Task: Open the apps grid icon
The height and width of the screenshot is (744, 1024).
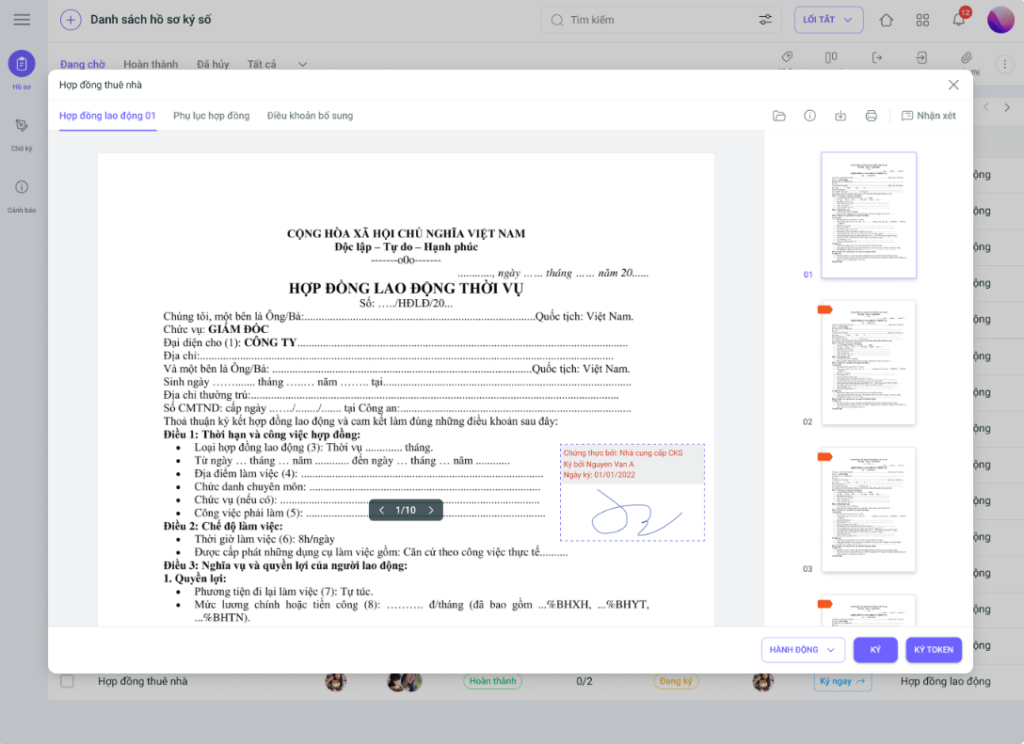Action: click(922, 20)
